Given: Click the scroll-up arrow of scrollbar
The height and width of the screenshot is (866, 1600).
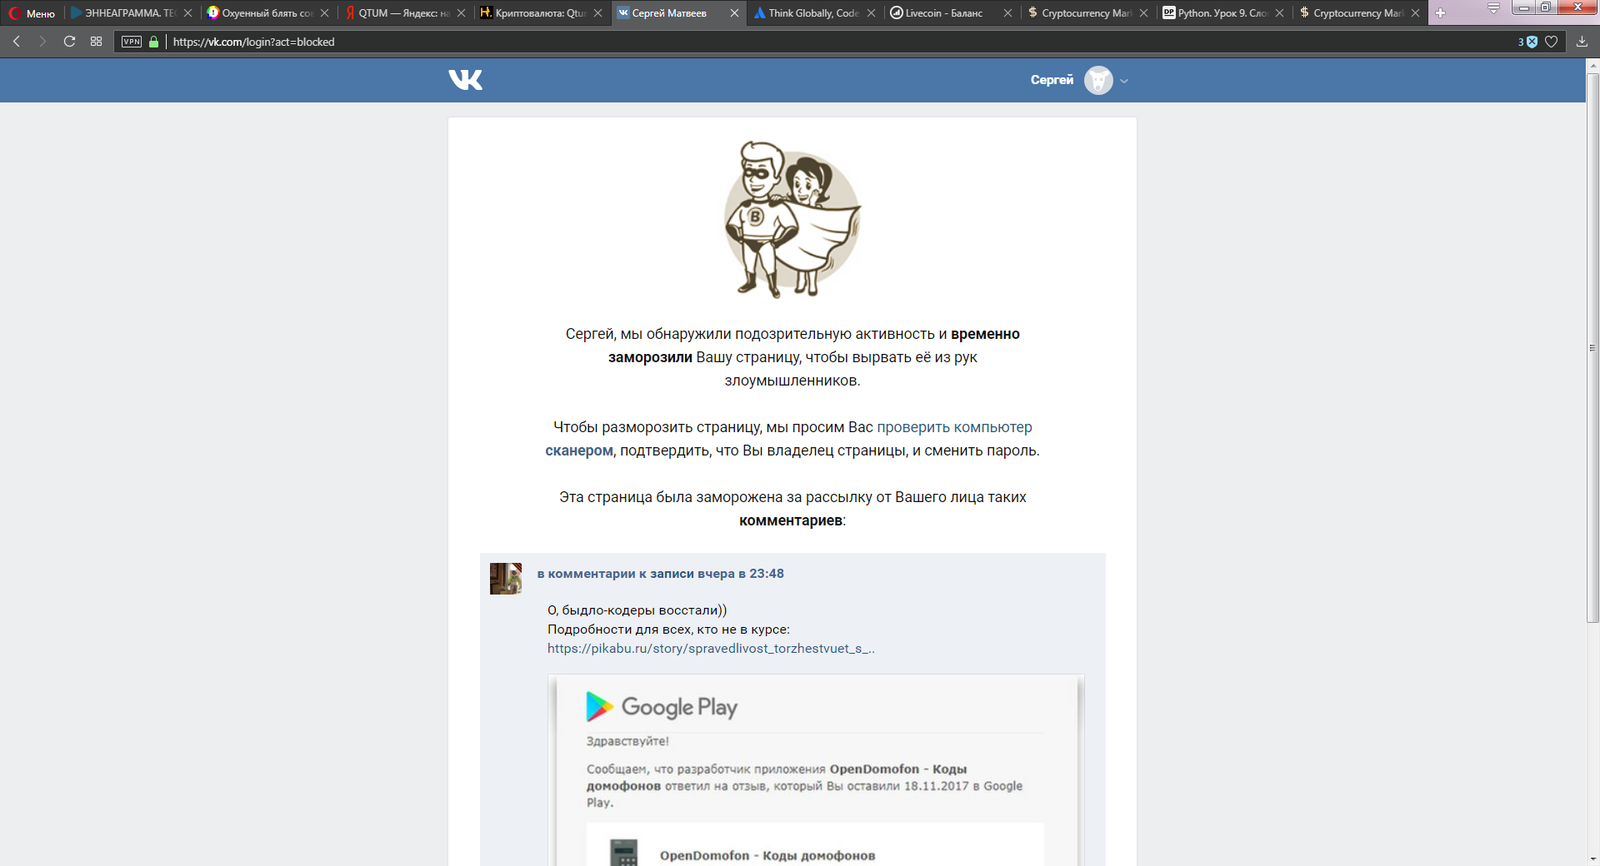Looking at the screenshot, I should [x=1593, y=65].
